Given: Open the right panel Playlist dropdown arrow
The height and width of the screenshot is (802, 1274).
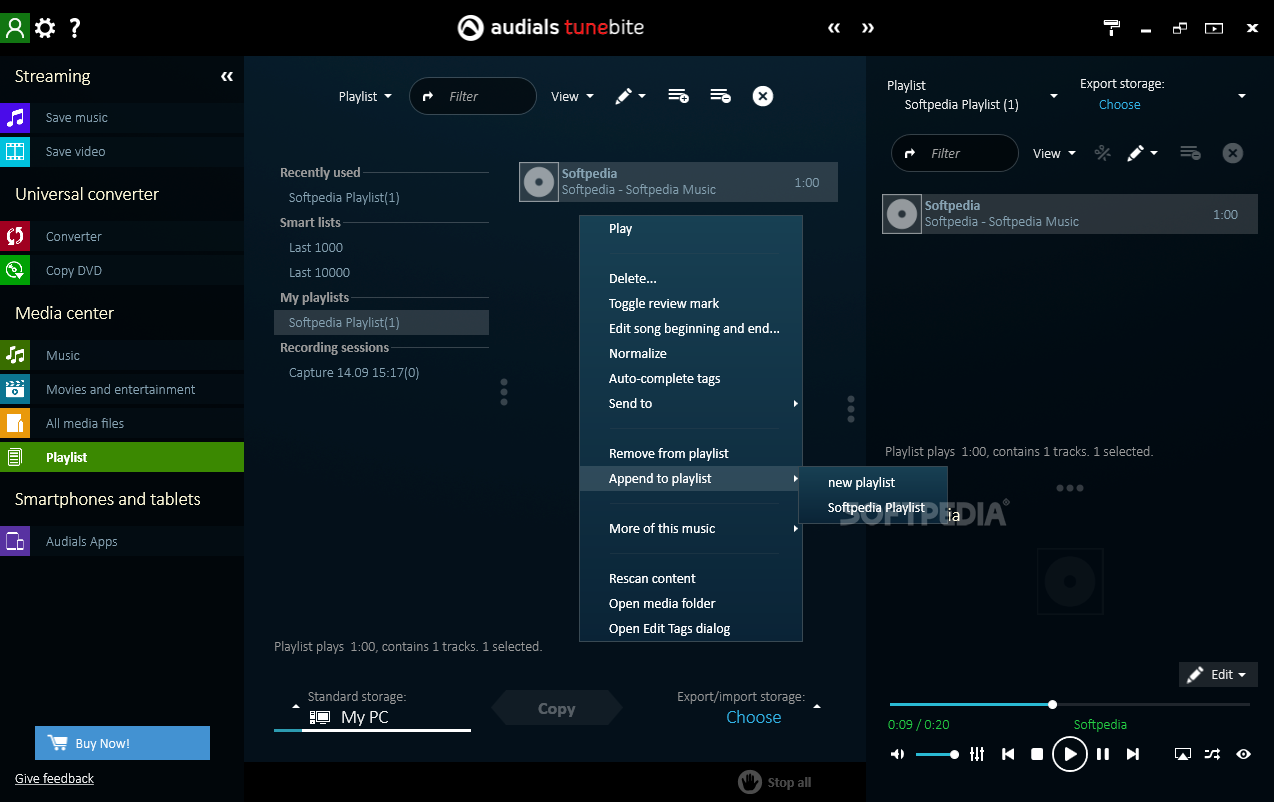Looking at the screenshot, I should click(1053, 97).
